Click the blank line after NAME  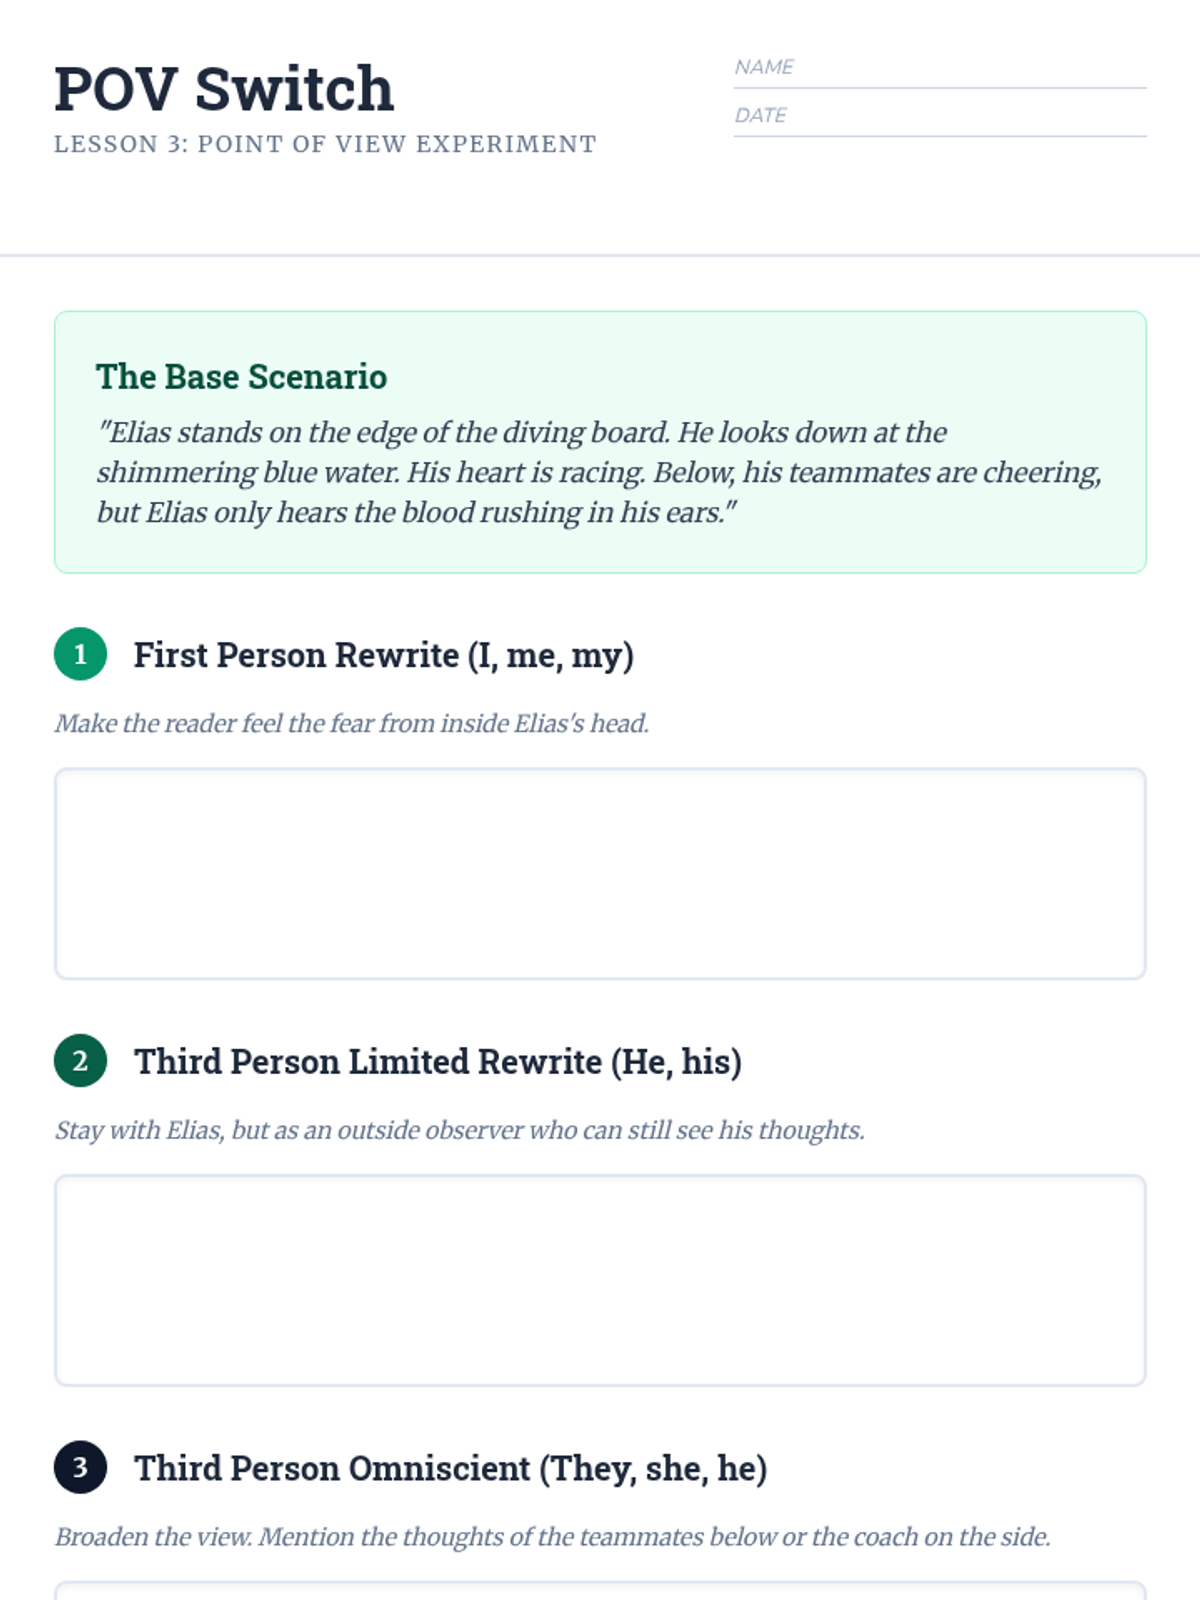tap(970, 70)
